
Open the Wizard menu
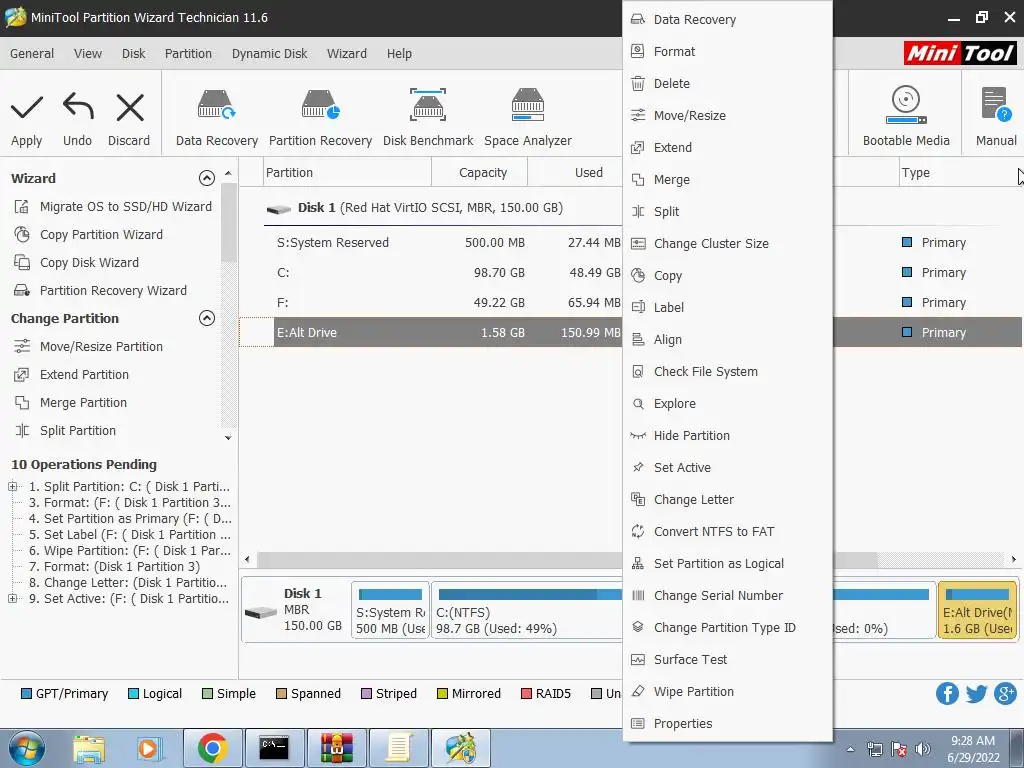point(347,54)
